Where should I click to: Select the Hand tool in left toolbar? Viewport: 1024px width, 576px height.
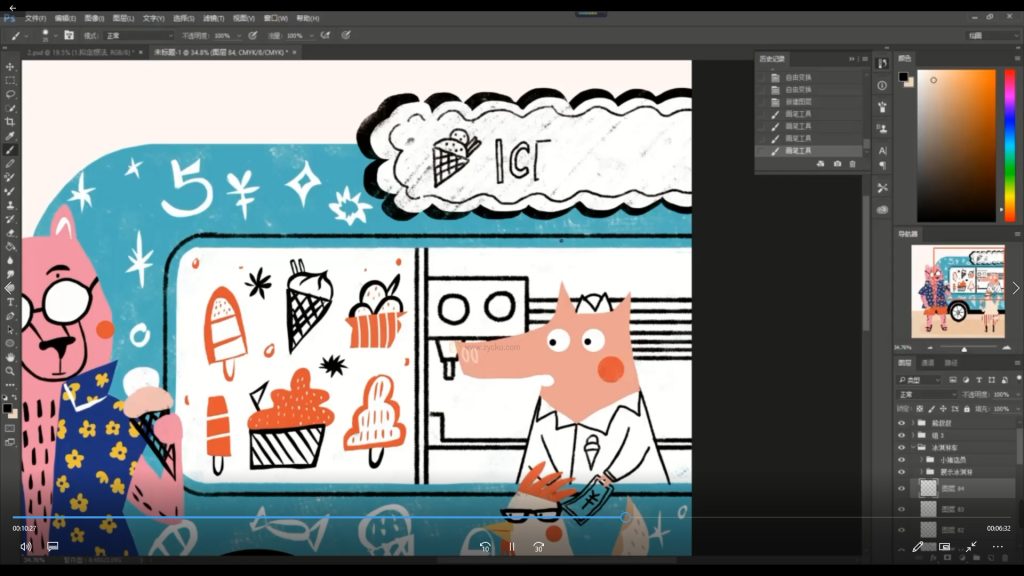pos(10,356)
